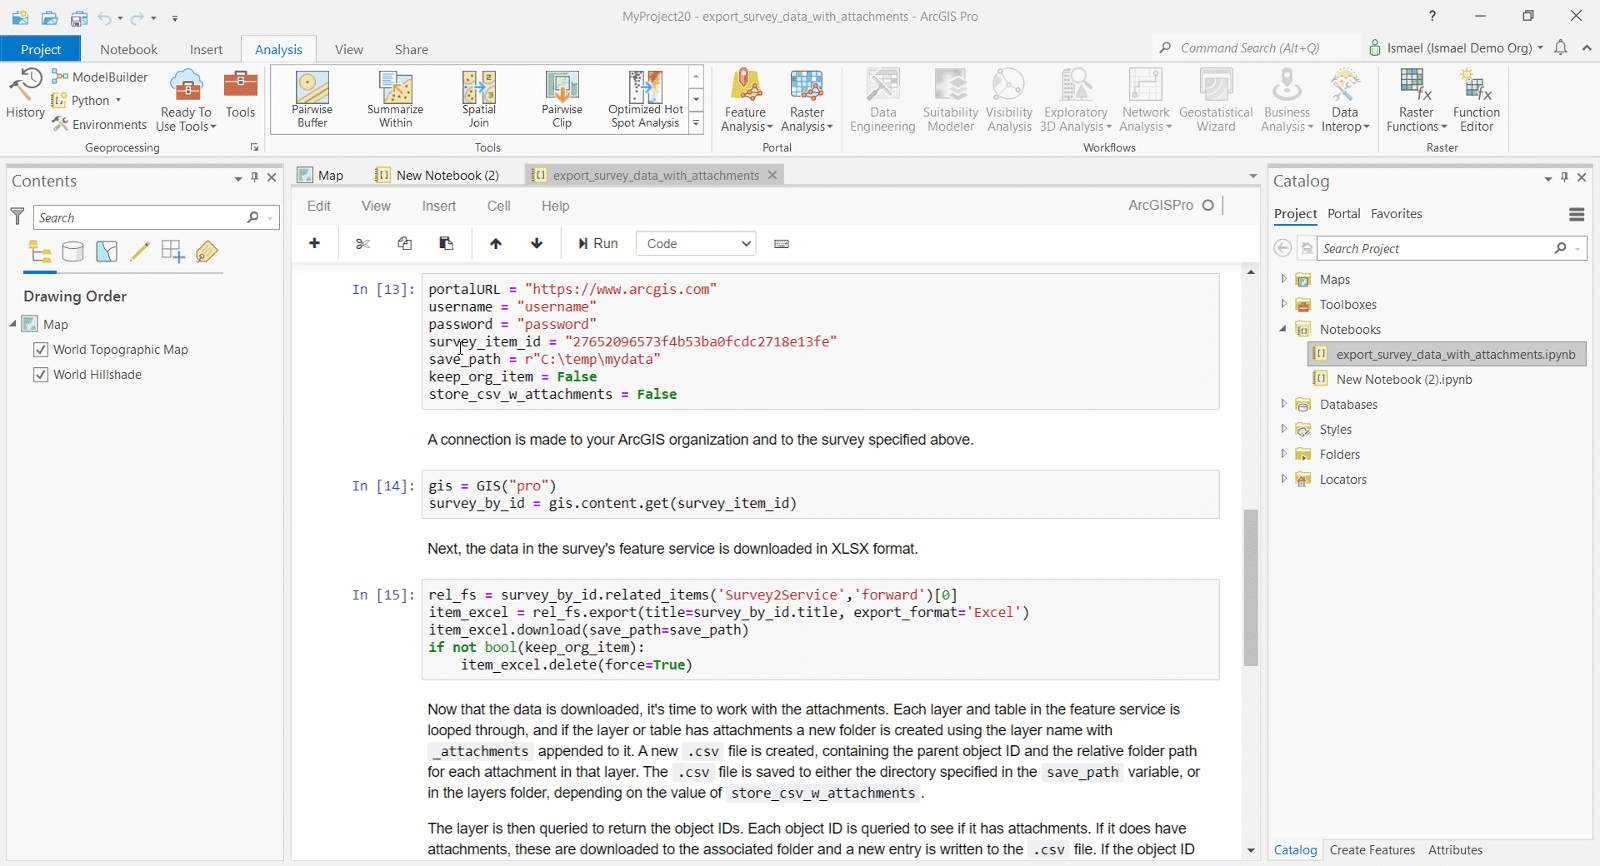Click the Command Search box
Screen dimensions: 1600x866
tap(1255, 48)
